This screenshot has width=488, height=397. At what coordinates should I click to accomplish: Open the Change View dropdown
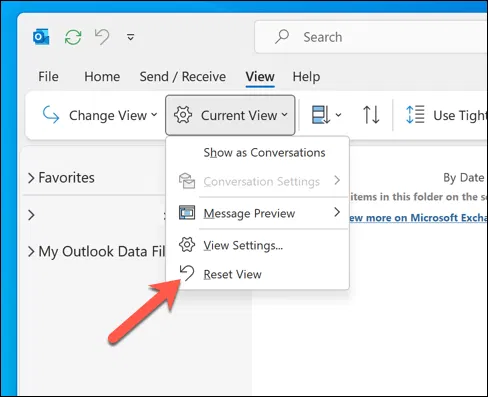click(100, 115)
